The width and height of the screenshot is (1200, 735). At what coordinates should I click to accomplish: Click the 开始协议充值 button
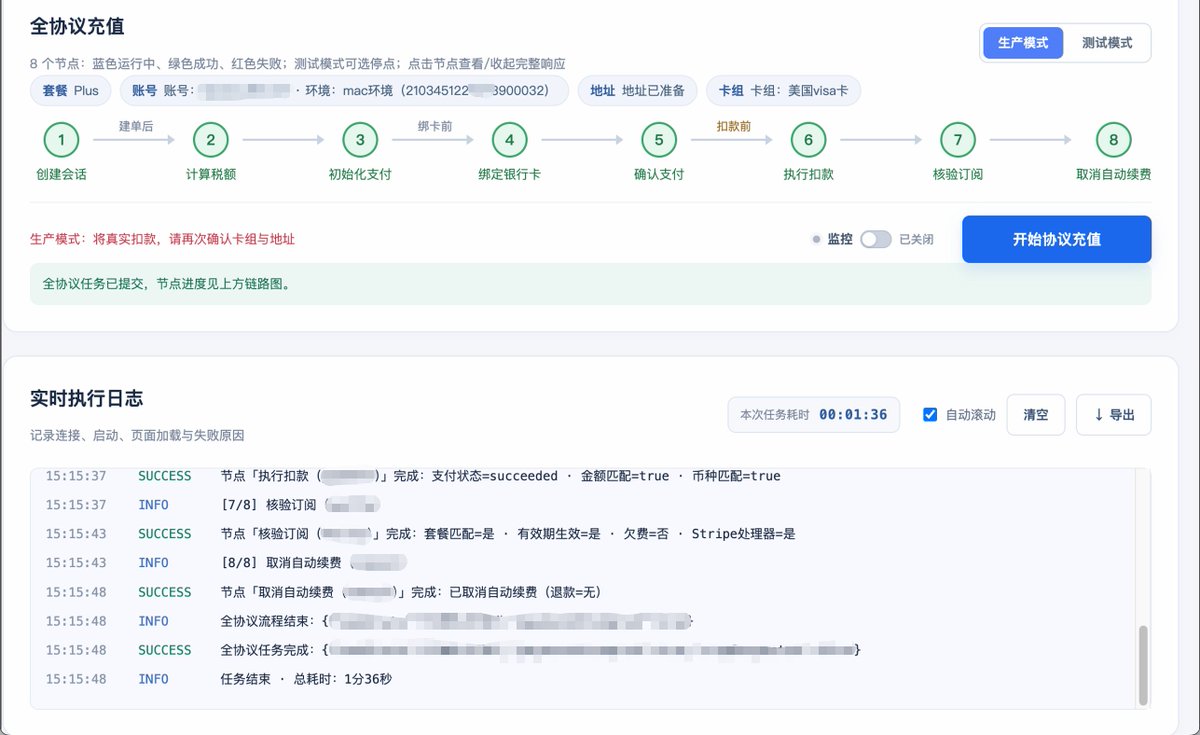tap(1057, 239)
